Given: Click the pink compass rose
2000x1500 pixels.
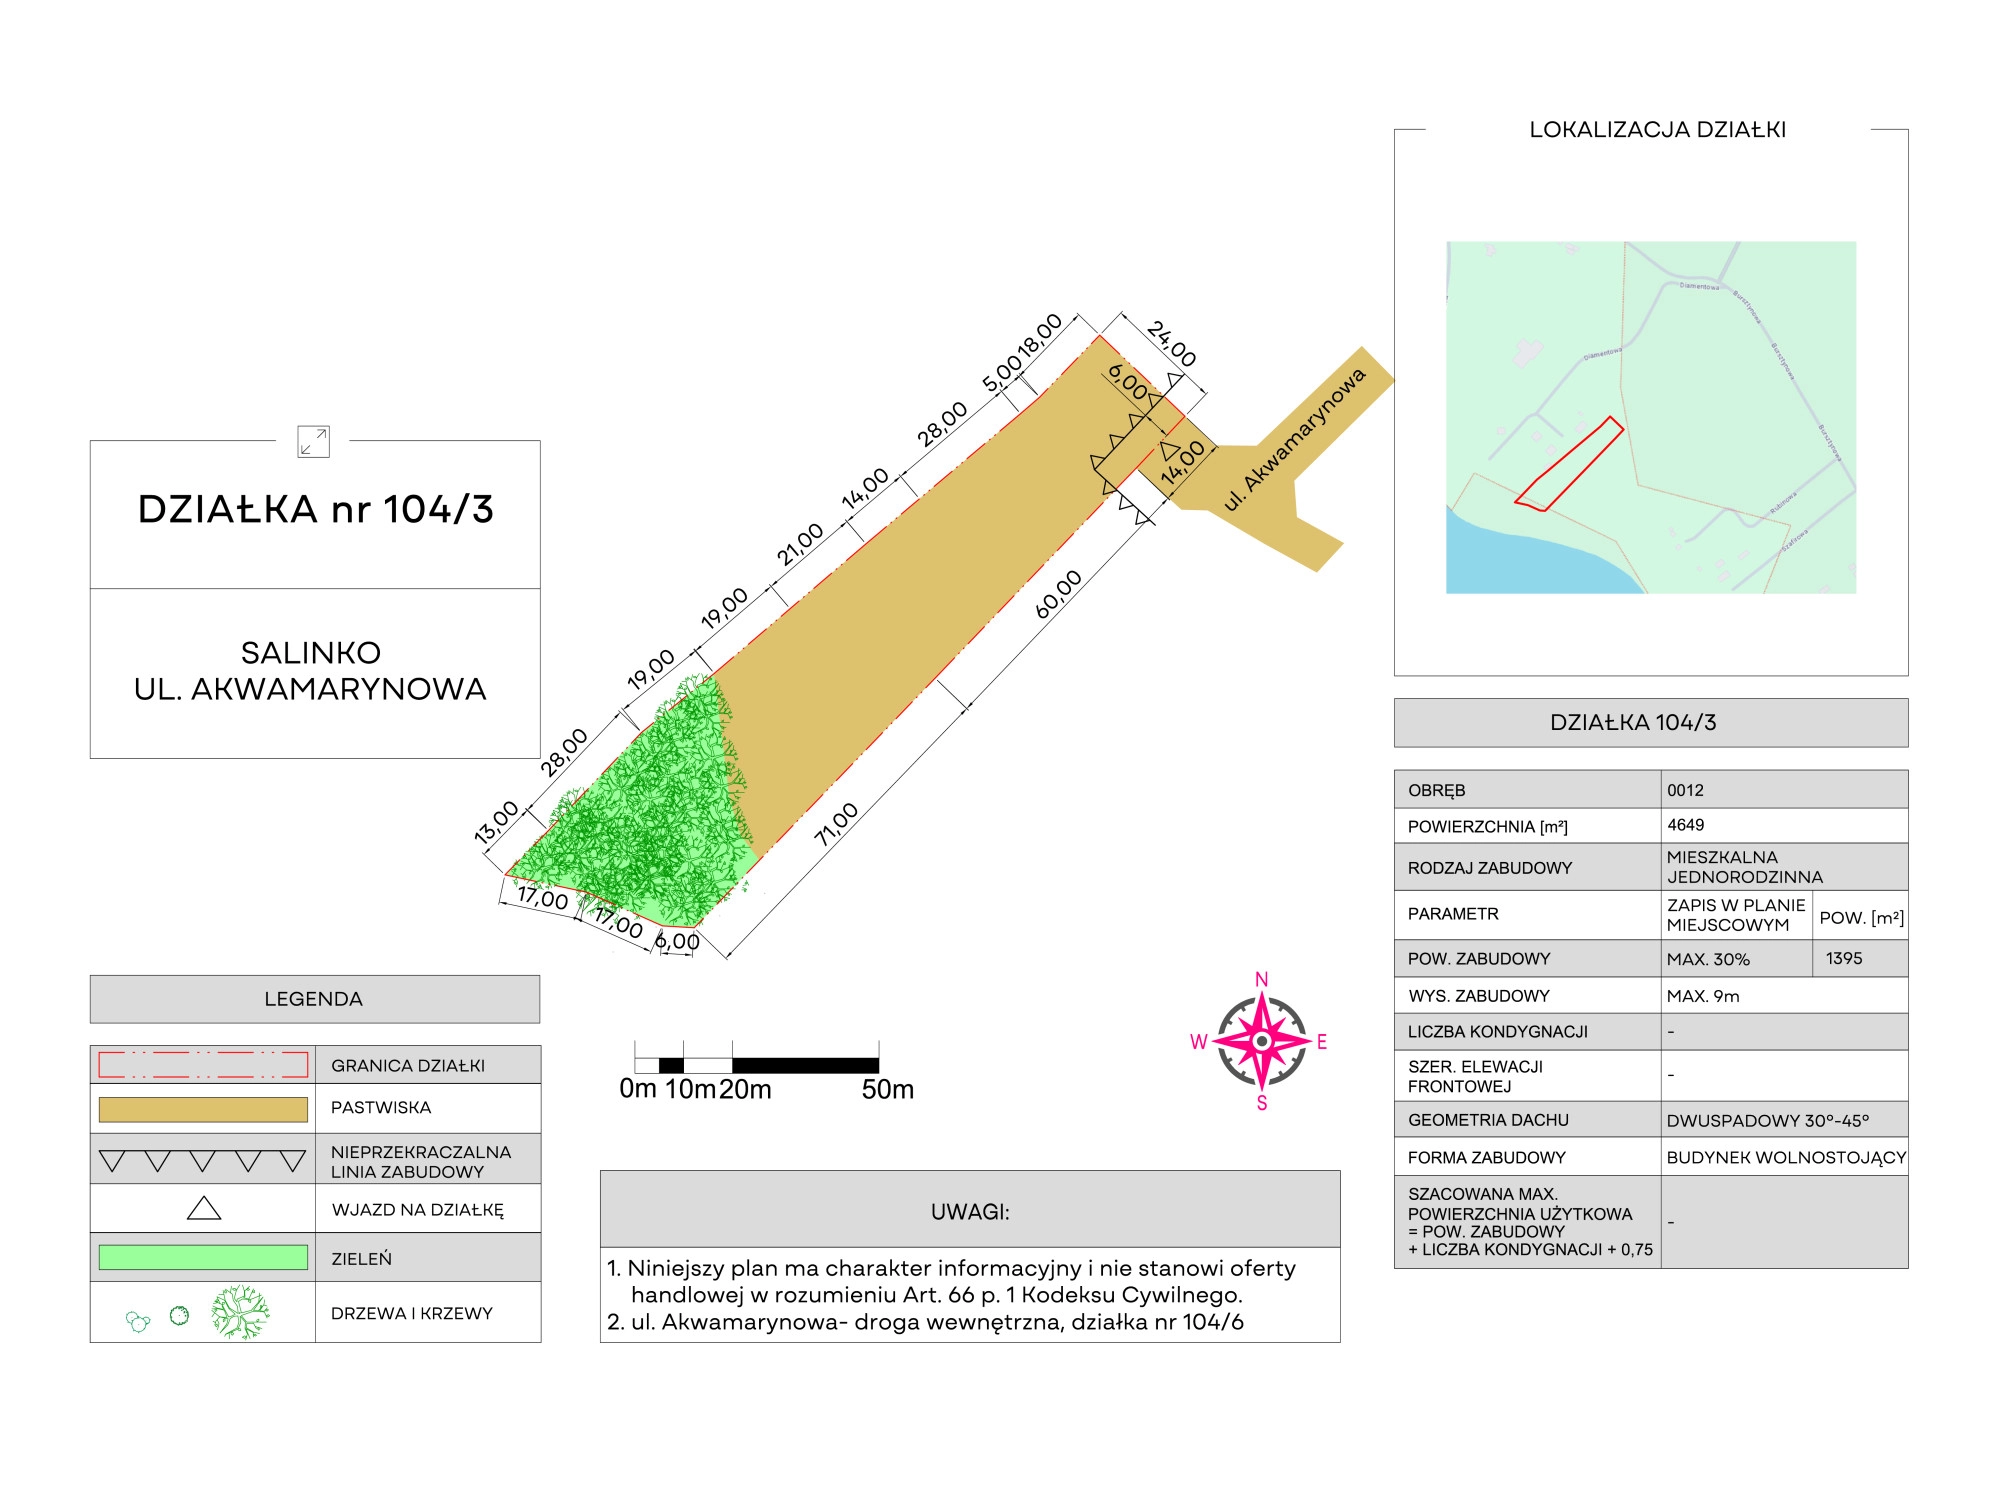Looking at the screenshot, I should tap(1262, 1041).
